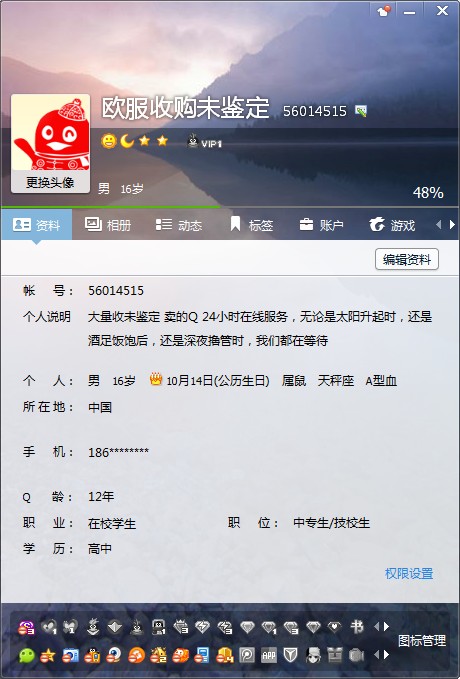Click the gray APP icon
This screenshot has height=679, width=460.
[269, 656]
